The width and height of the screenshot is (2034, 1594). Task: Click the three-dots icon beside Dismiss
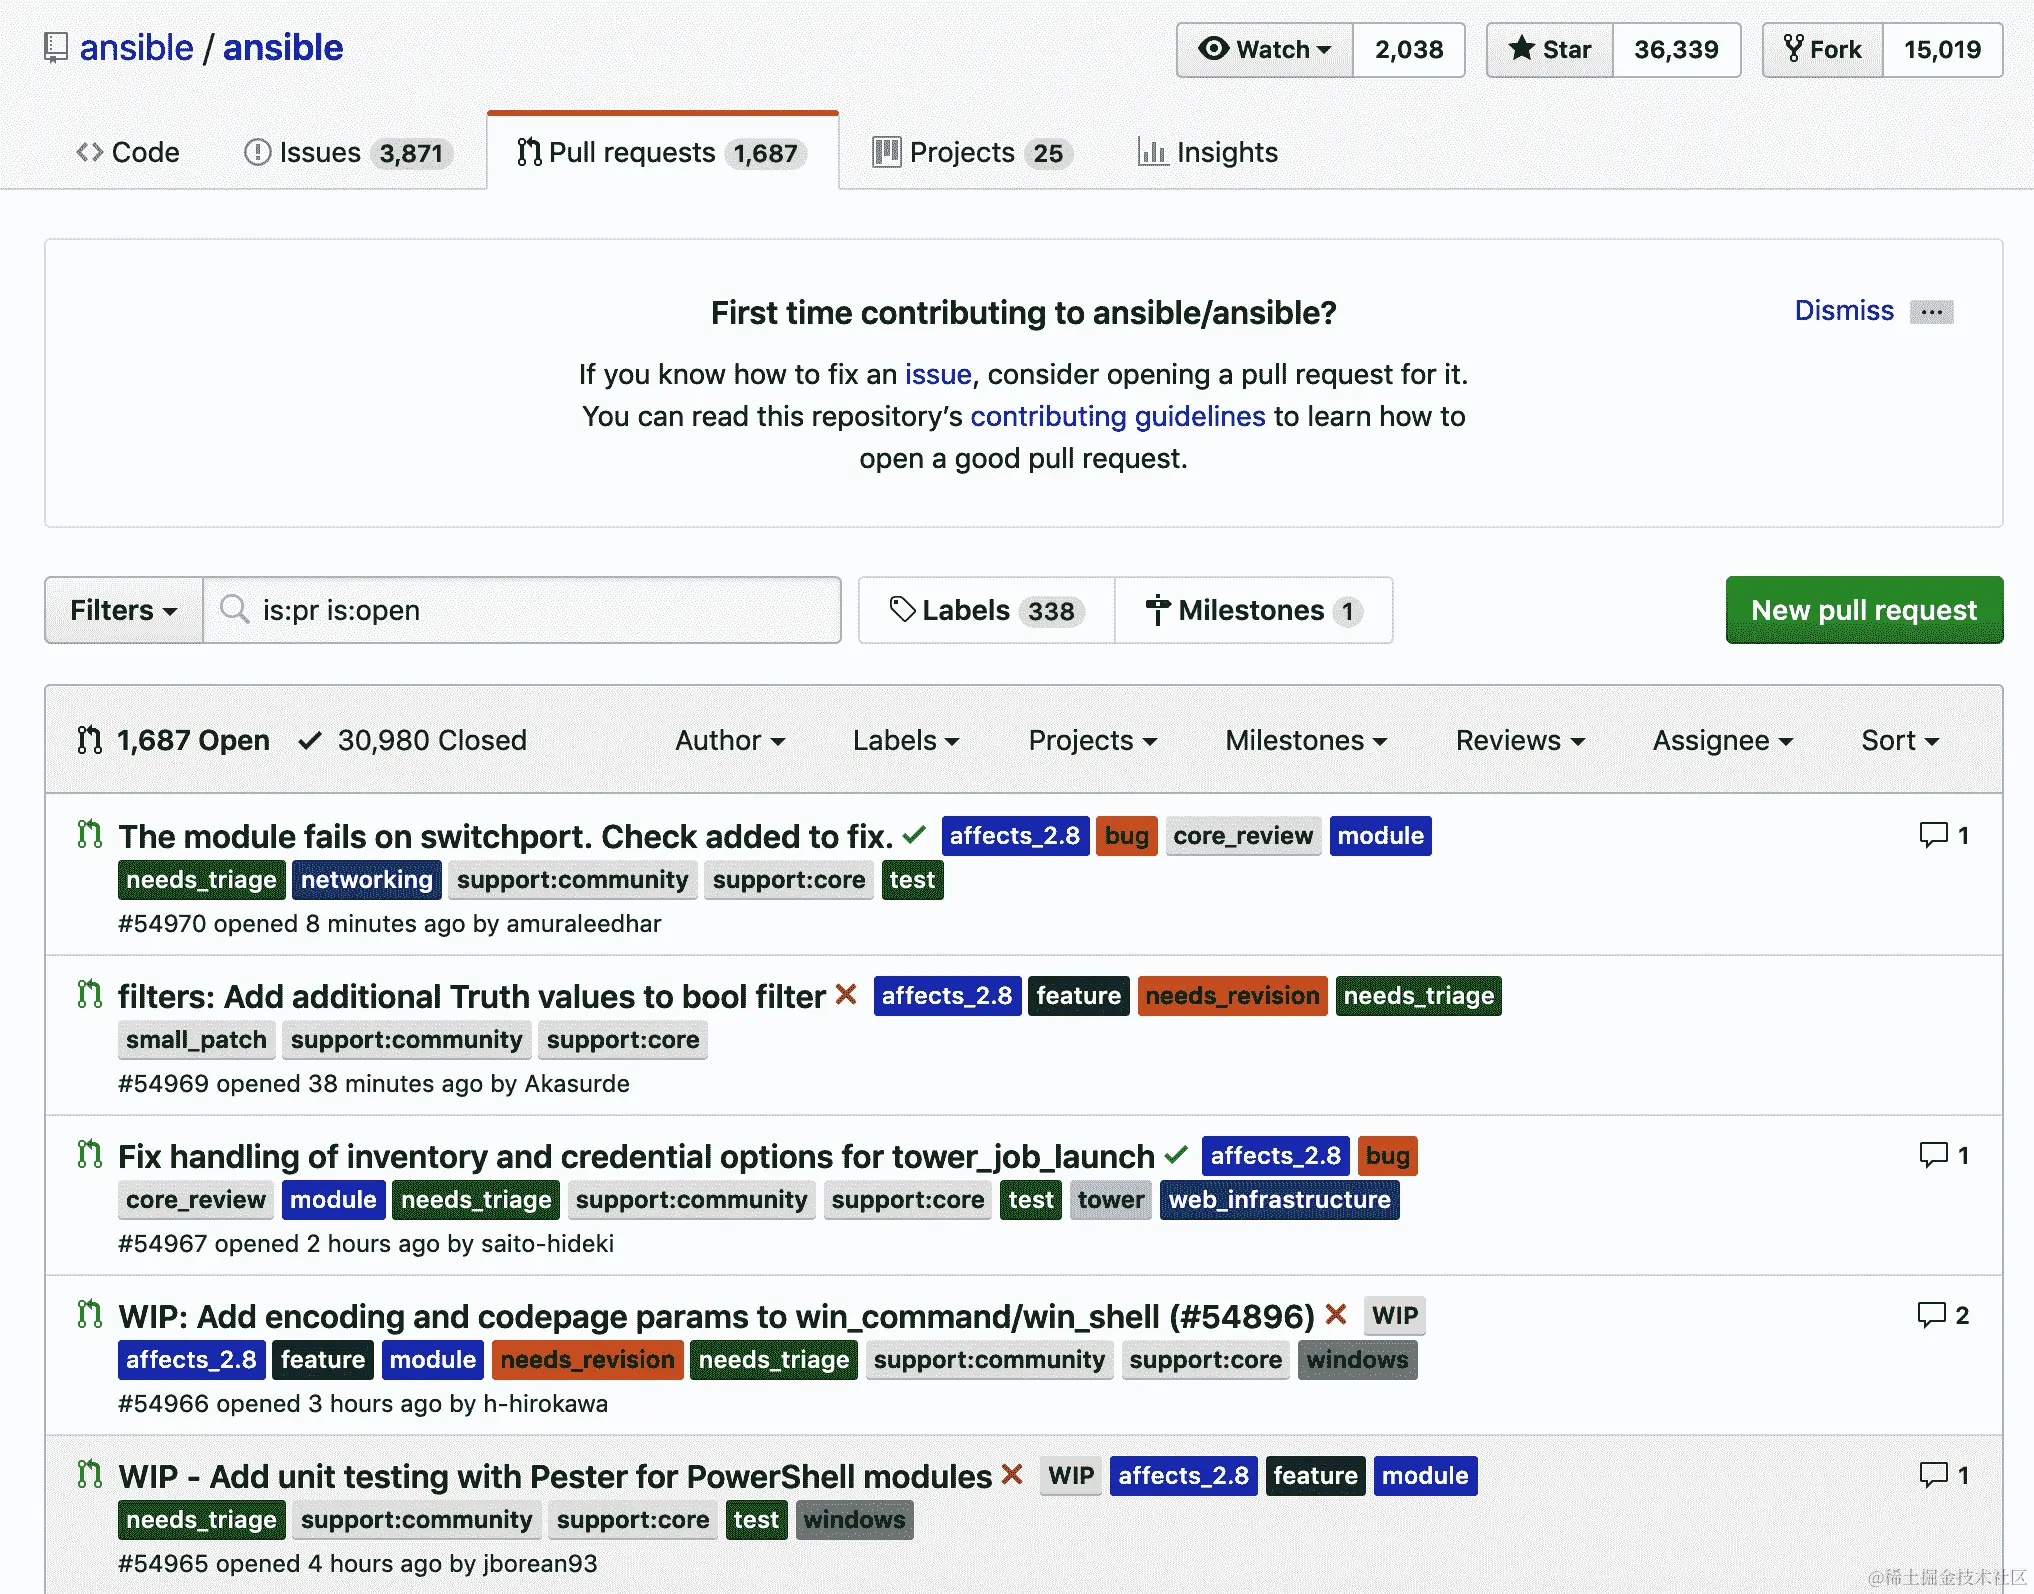[1931, 312]
